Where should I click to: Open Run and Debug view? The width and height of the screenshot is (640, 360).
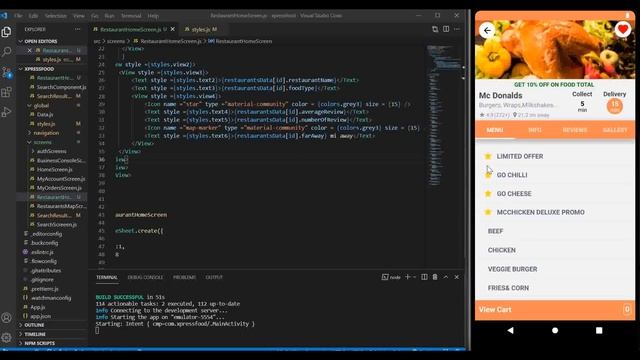click(7, 112)
